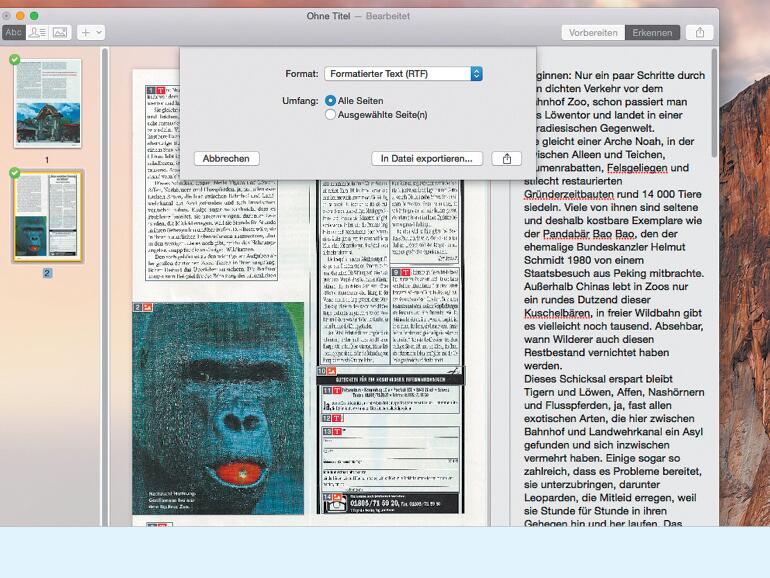Switch to the Vorbereiten tab
This screenshot has width=770, height=578.
coord(593,32)
